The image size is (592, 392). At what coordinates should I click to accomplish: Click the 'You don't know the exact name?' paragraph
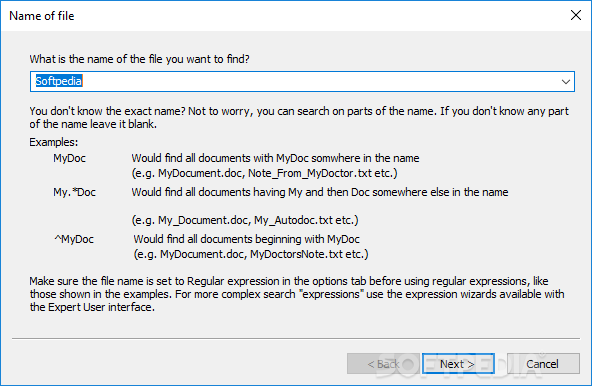299,117
